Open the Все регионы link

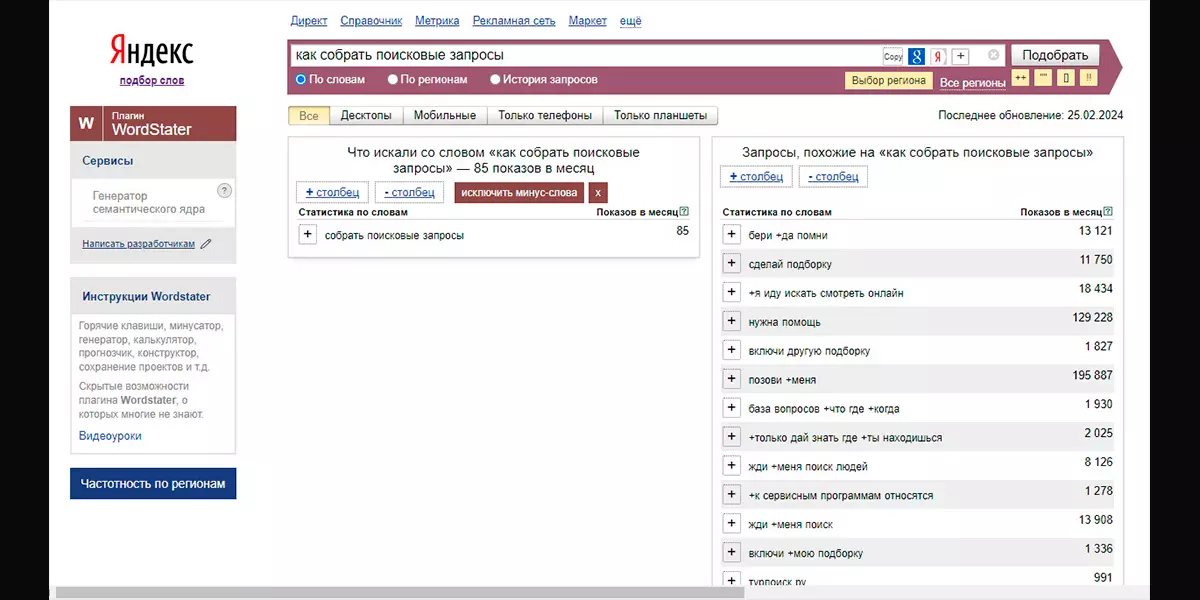(973, 83)
